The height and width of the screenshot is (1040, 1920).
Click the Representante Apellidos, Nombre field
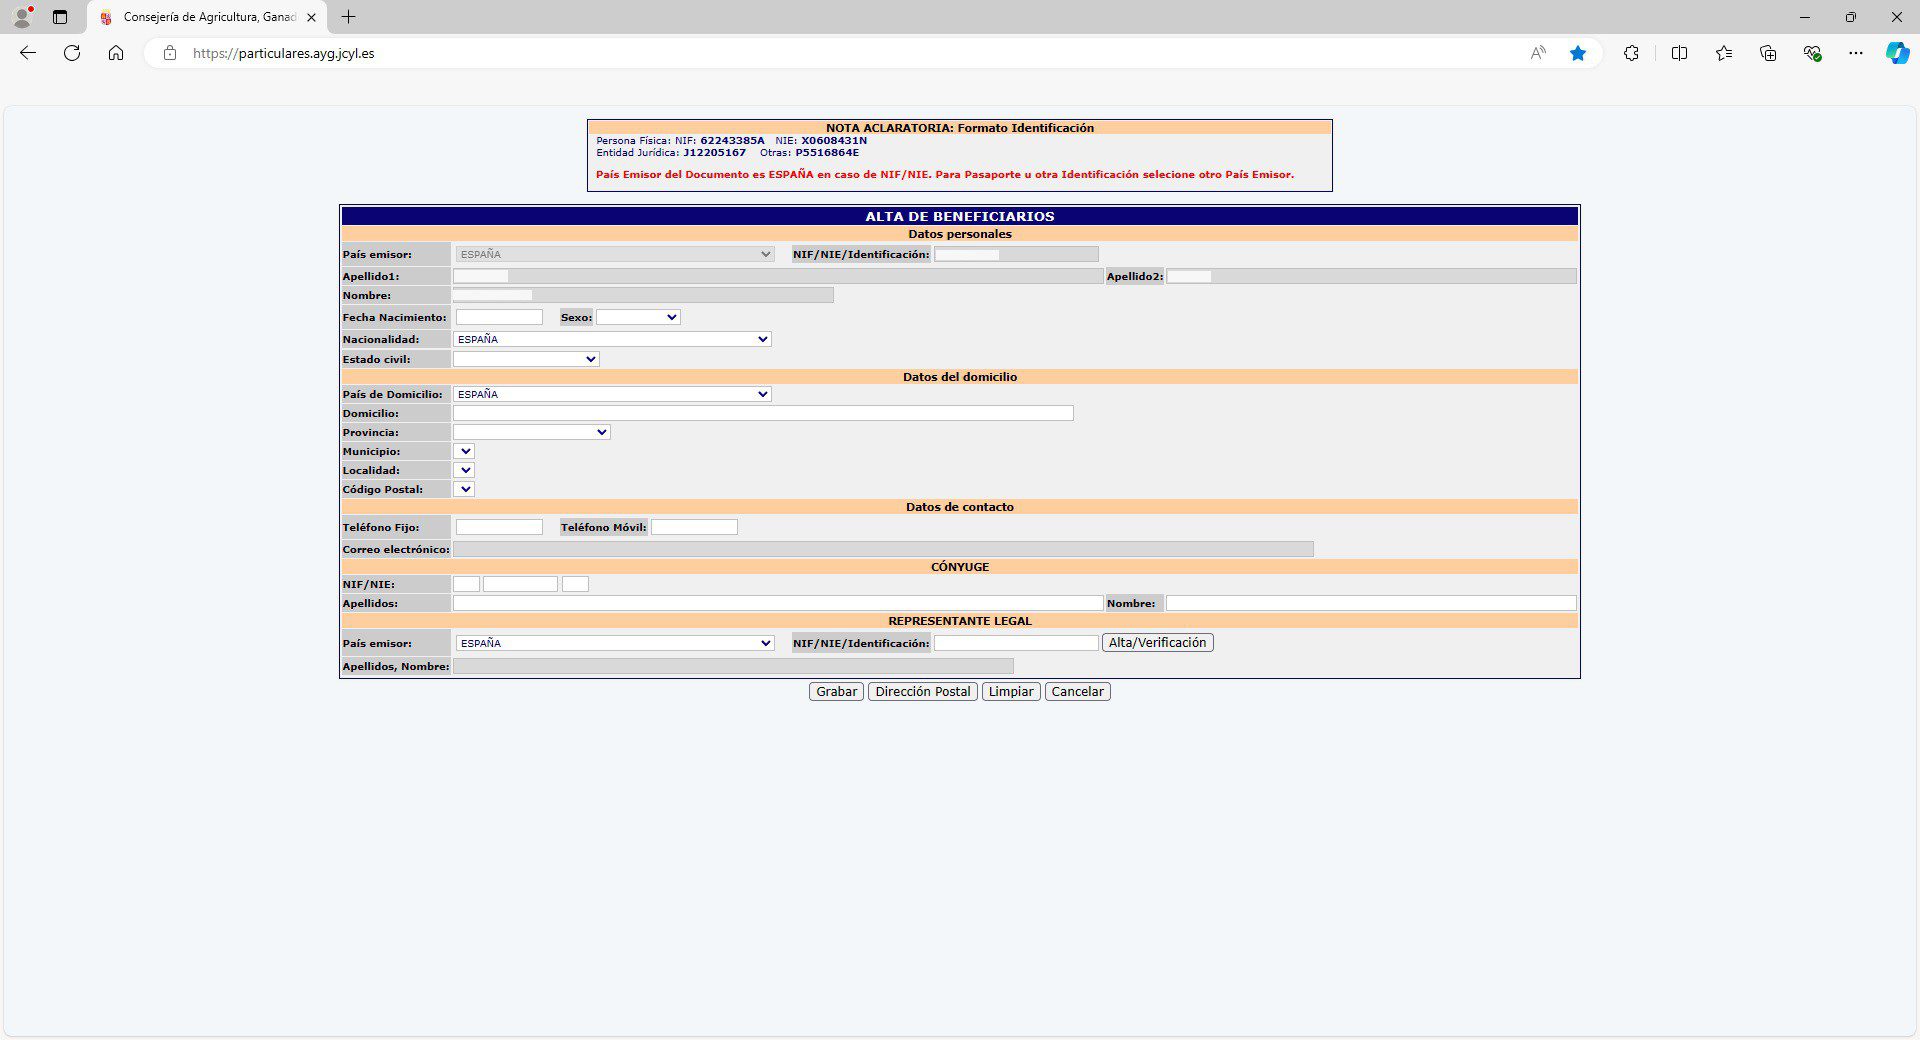pyautogui.click(x=733, y=666)
